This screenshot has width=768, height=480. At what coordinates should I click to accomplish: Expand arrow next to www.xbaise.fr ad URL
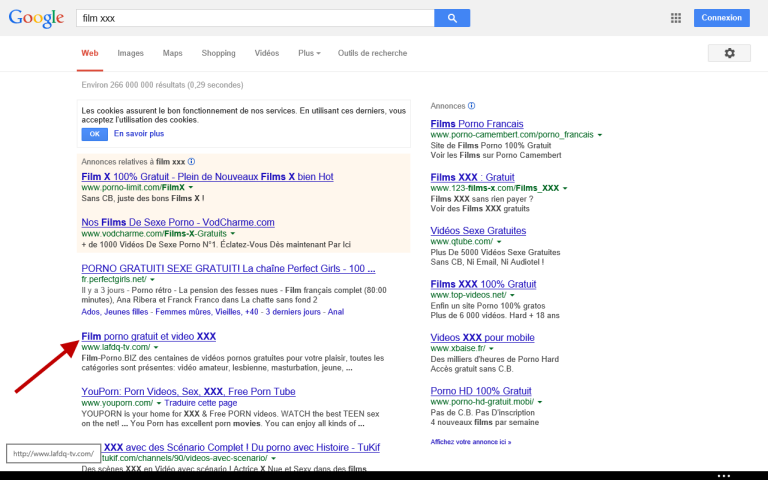[x=491, y=349]
